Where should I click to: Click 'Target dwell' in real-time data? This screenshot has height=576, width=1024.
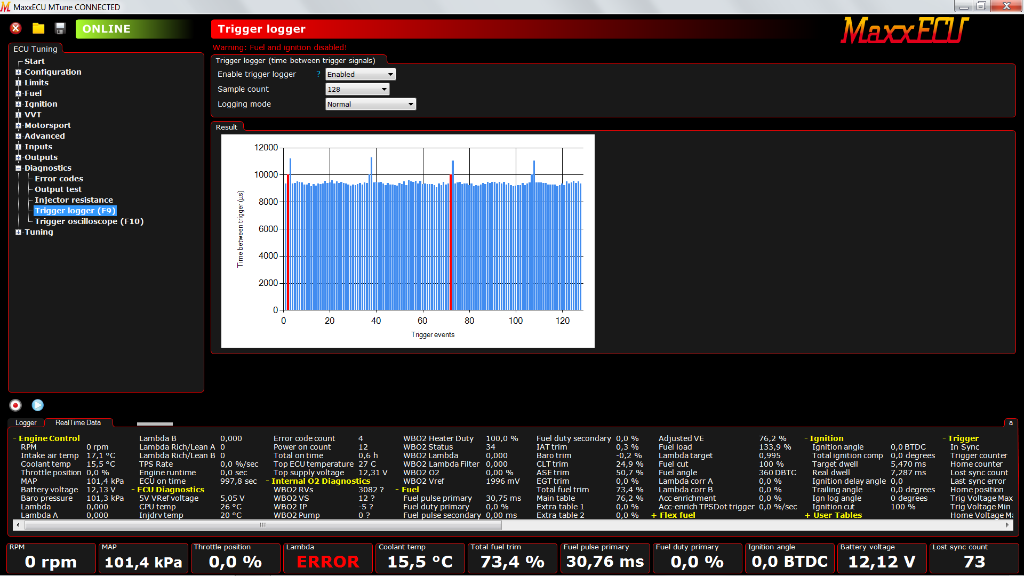[835, 464]
